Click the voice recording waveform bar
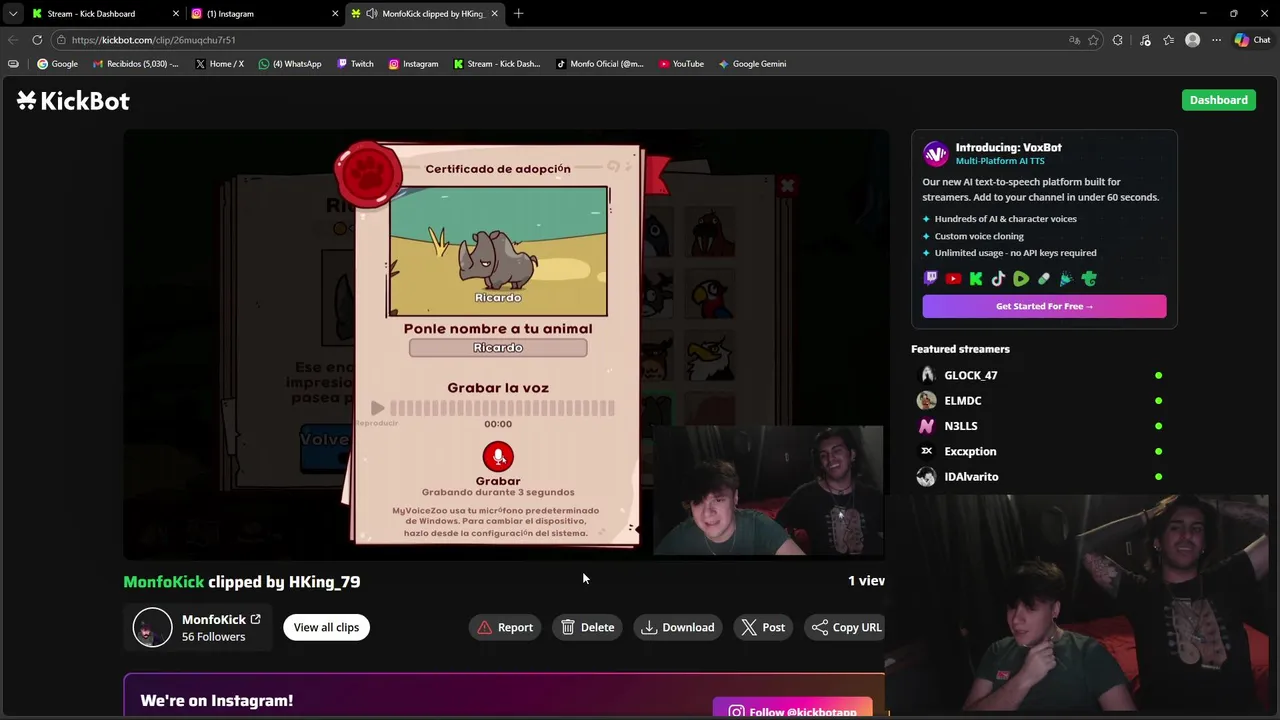This screenshot has height=720, width=1280. tap(502, 408)
